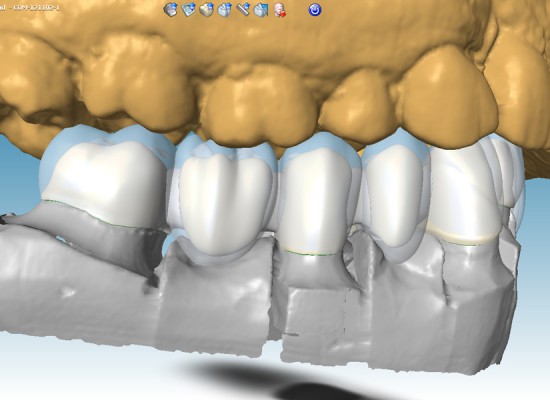
Task: Click the blue circular reset view button
Action: 315,9
